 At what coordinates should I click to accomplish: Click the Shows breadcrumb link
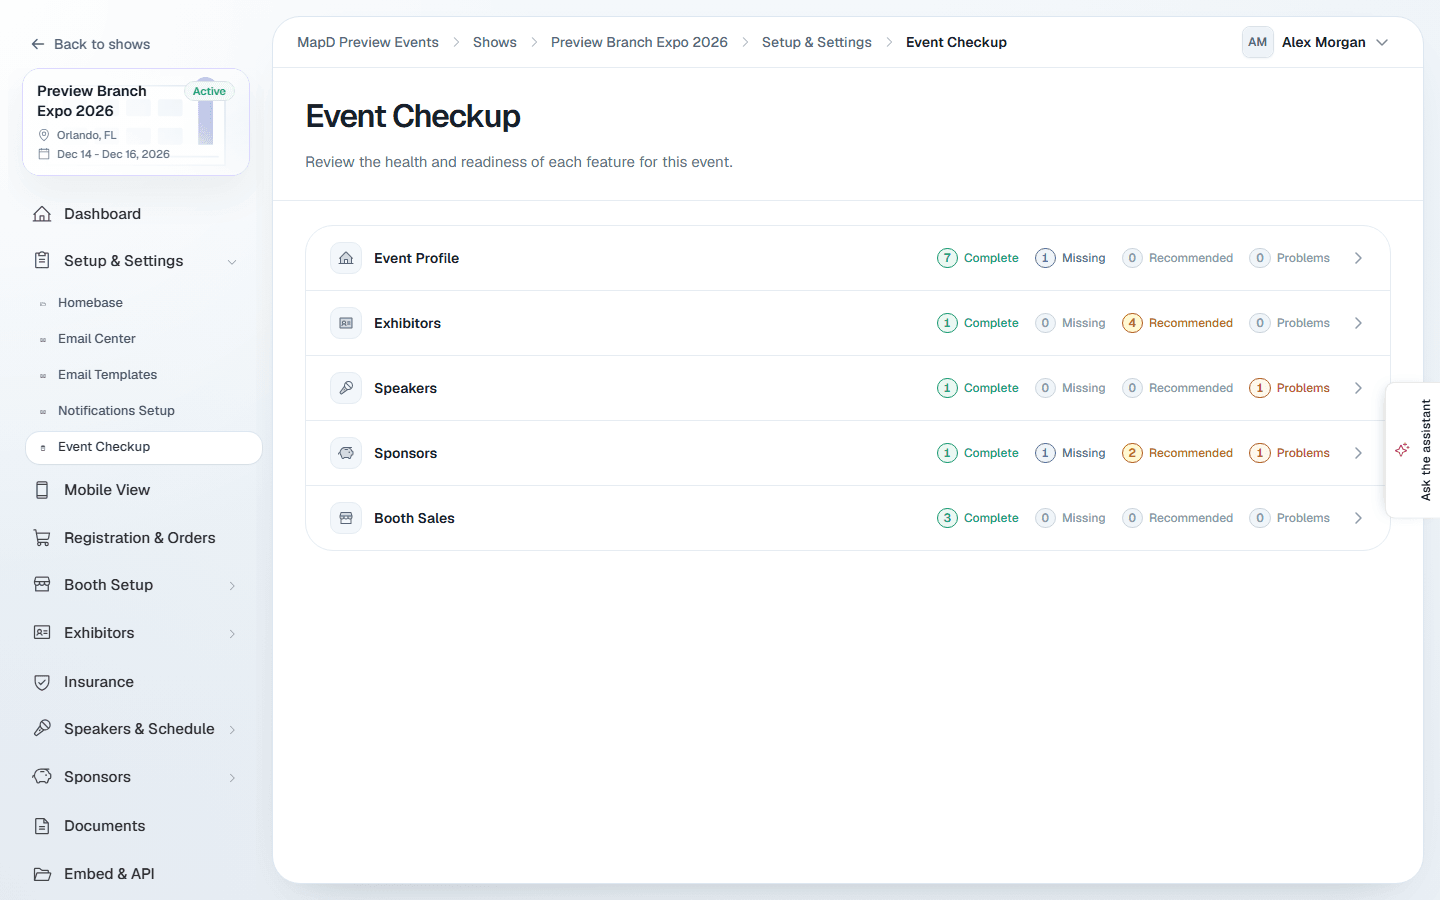(x=495, y=42)
